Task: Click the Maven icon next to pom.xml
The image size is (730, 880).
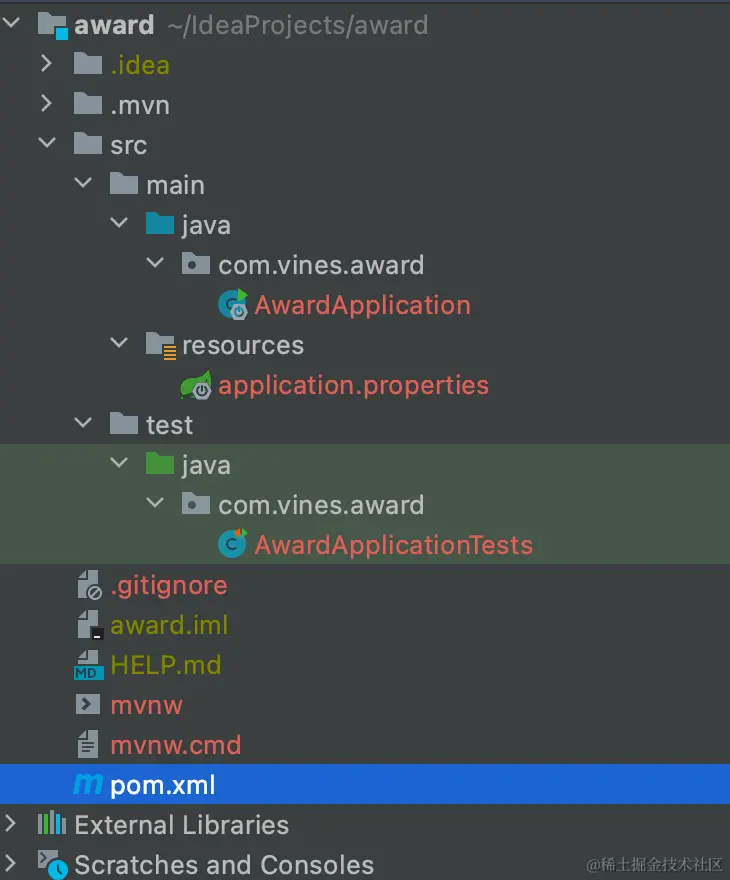Action: (x=88, y=784)
